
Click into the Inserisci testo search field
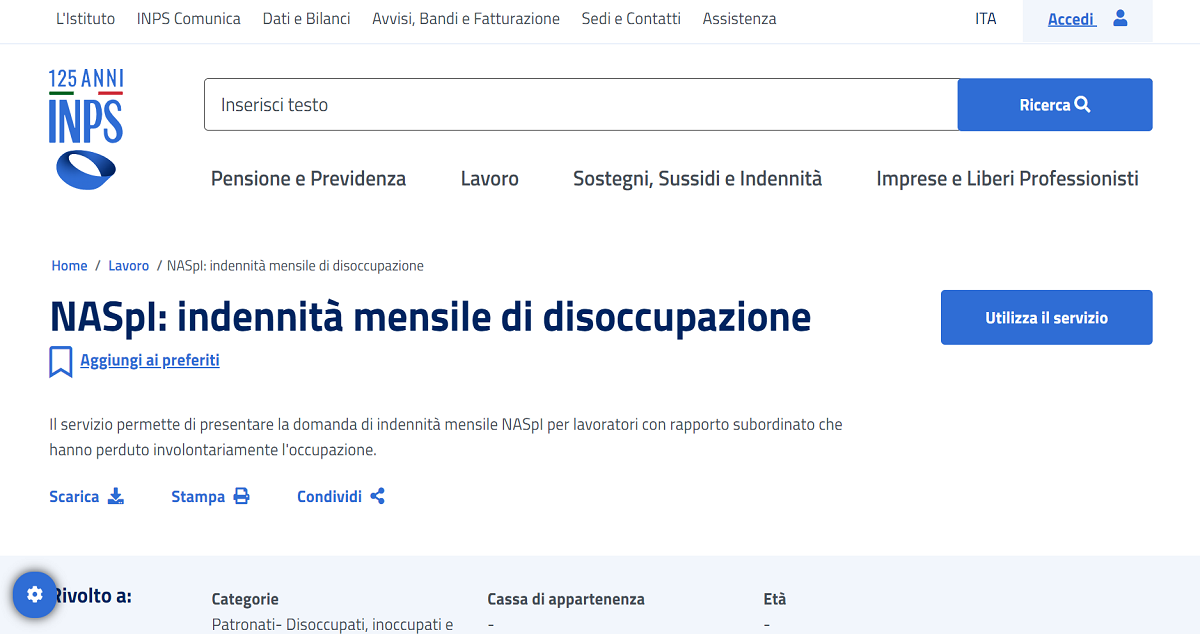click(581, 105)
